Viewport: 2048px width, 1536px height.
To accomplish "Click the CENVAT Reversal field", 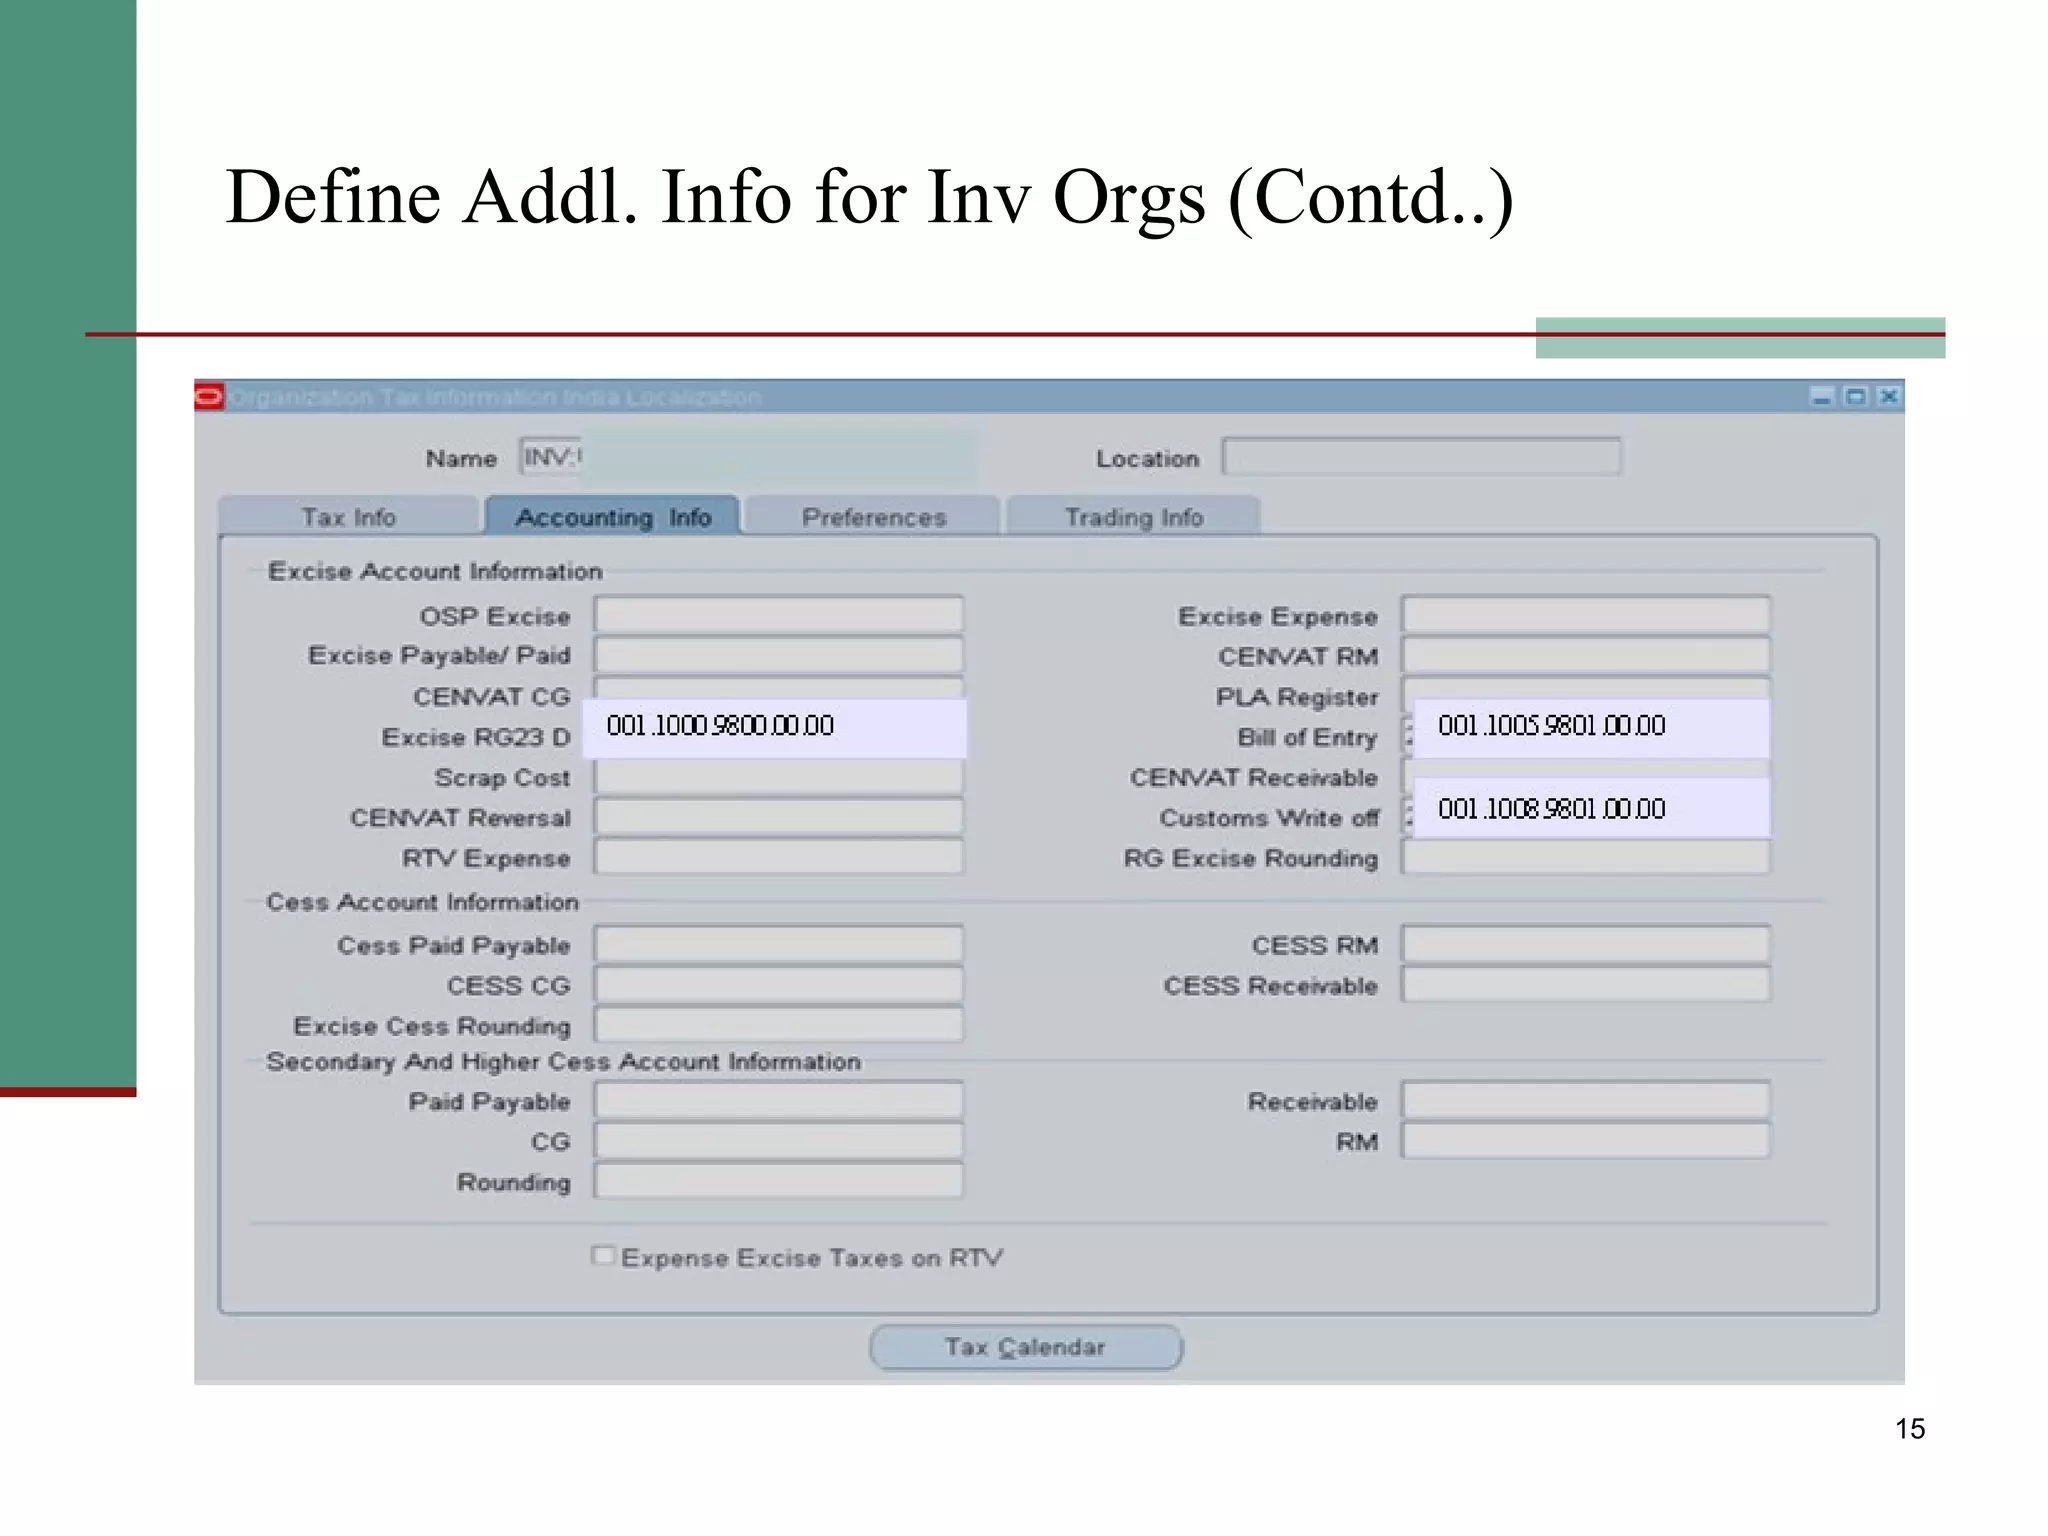I will (x=779, y=817).
